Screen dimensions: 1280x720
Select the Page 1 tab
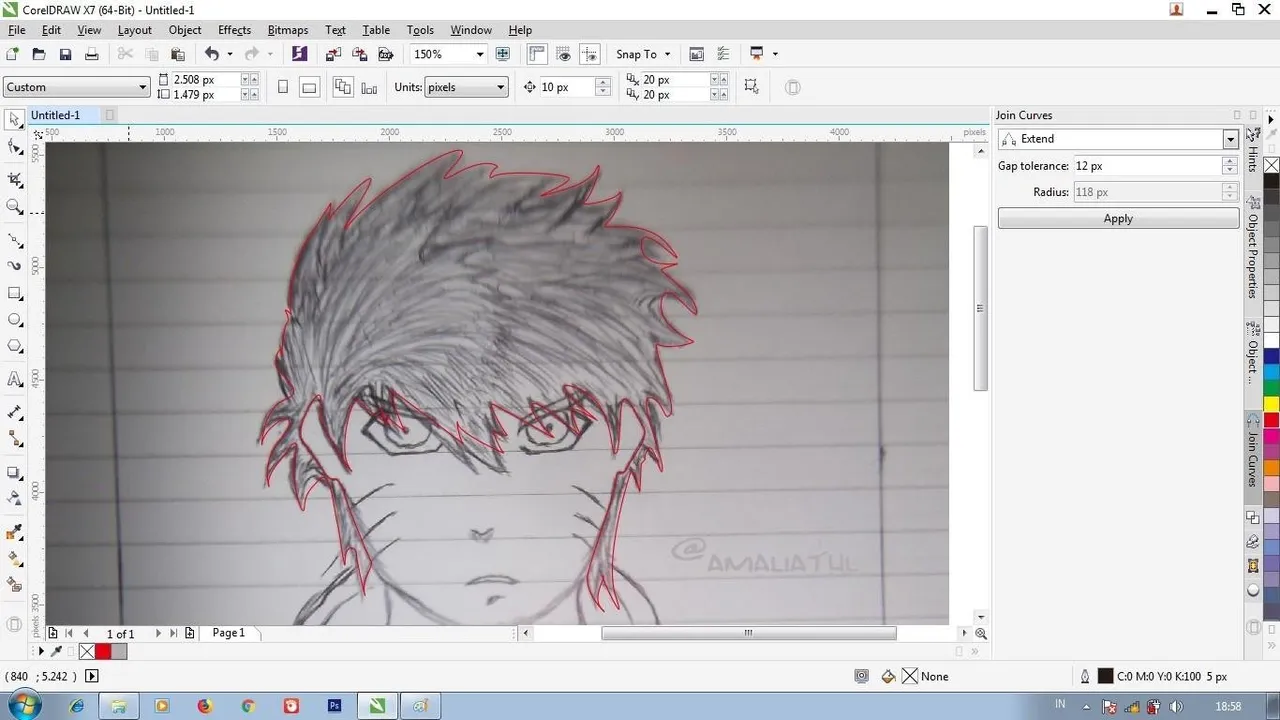click(x=229, y=633)
